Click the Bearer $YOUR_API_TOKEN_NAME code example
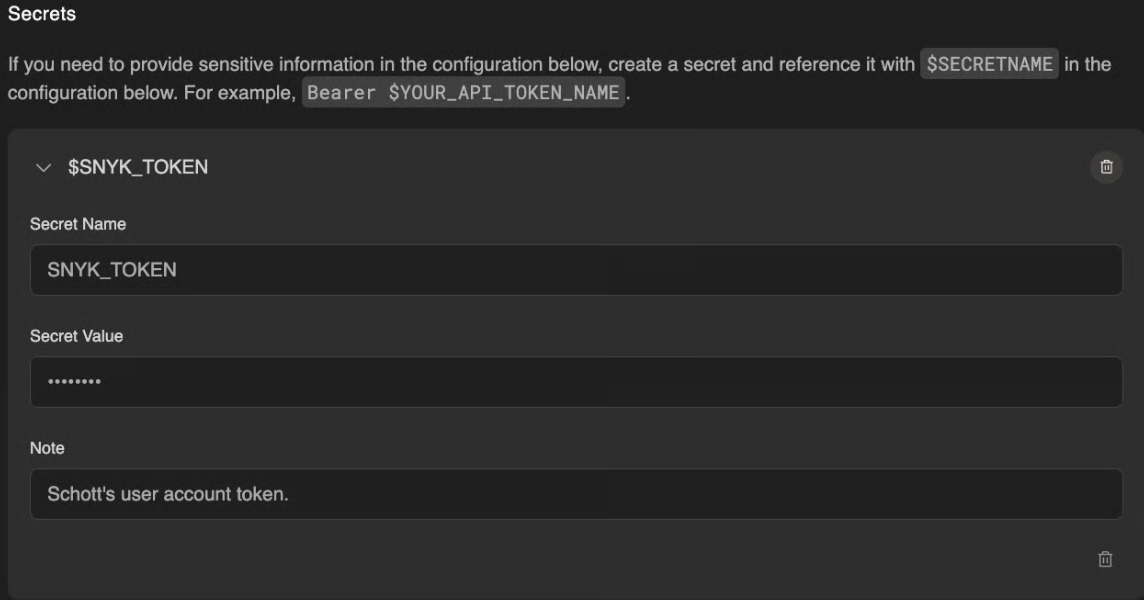Viewport: 1144px width, 600px height. coord(464,93)
